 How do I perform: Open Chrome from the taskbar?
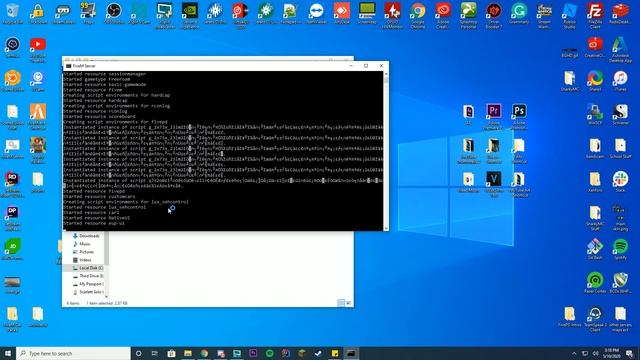click(204, 353)
